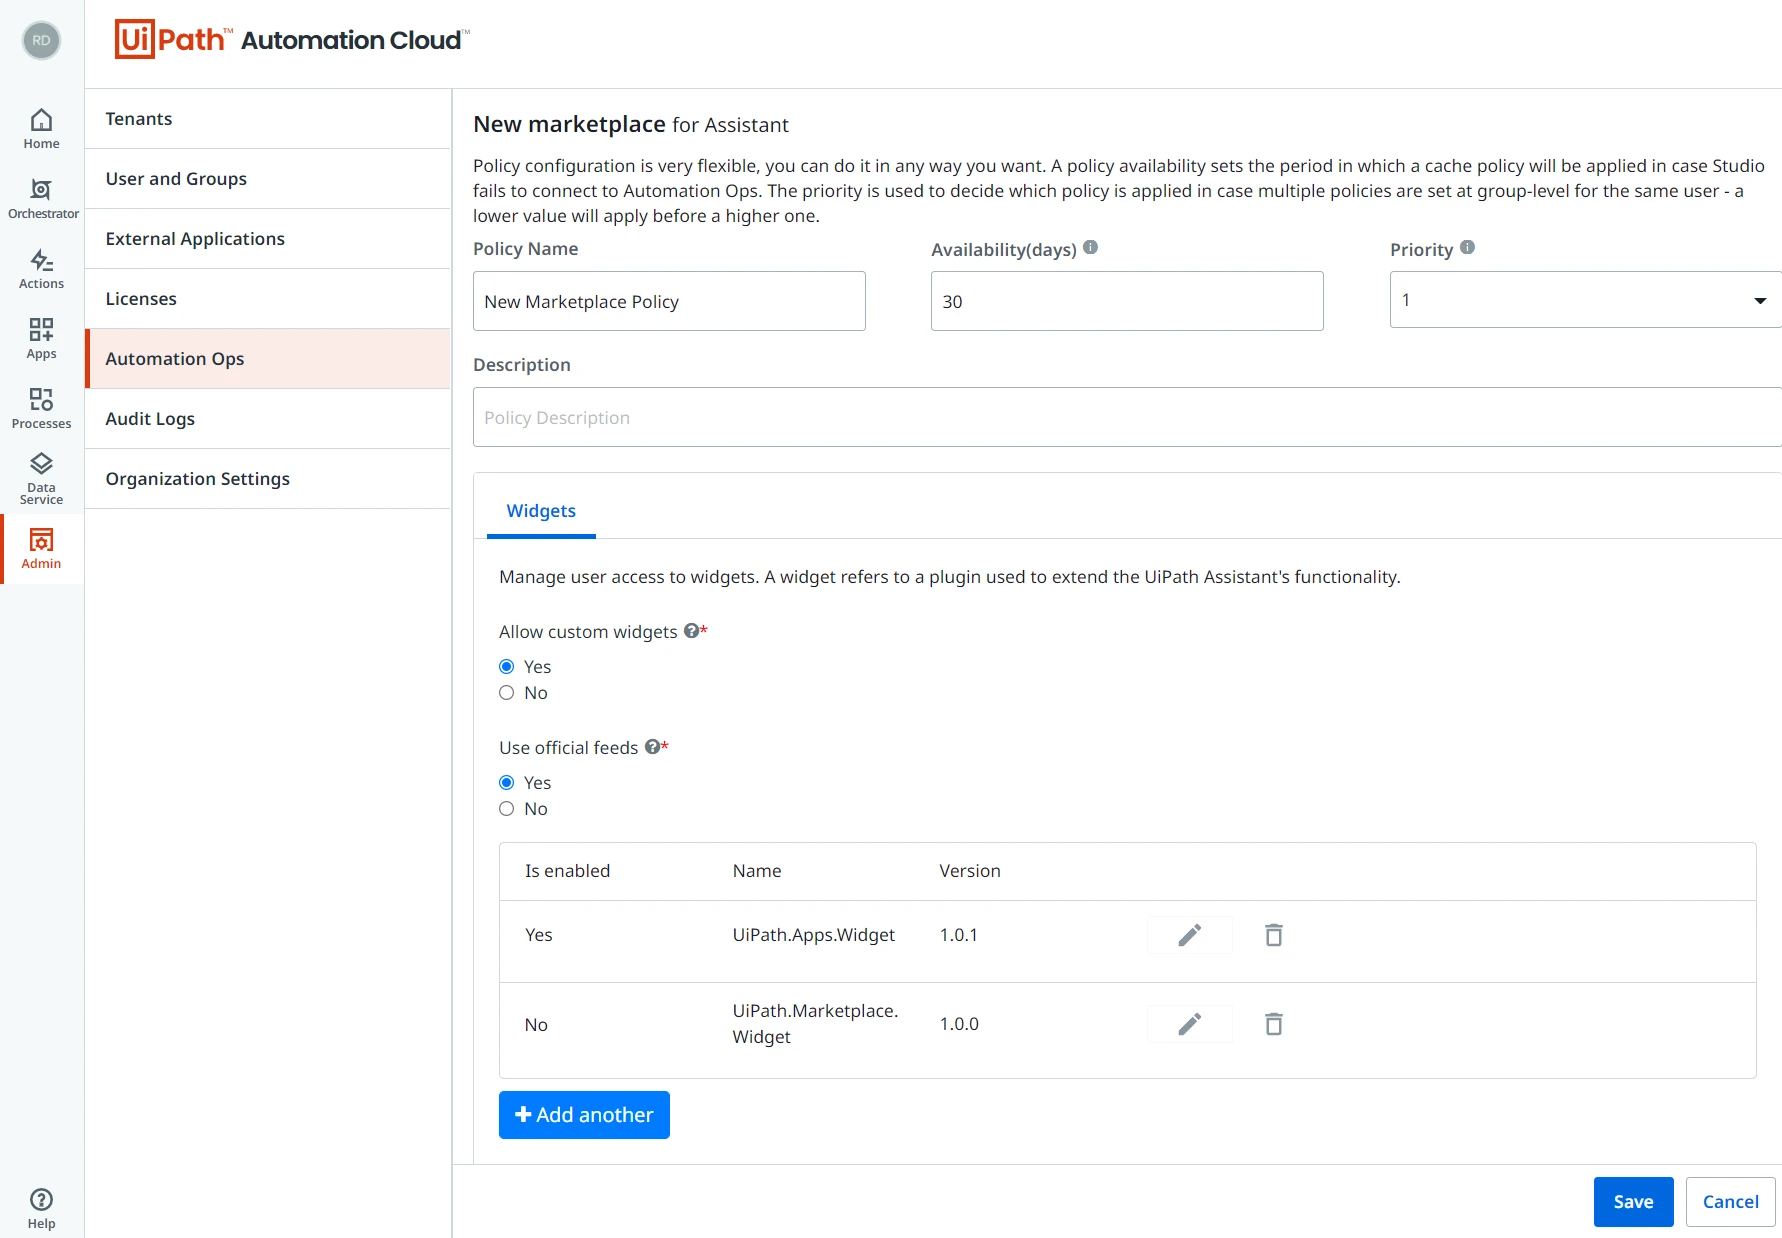
Task: Click the Add another button
Action: 584,1115
